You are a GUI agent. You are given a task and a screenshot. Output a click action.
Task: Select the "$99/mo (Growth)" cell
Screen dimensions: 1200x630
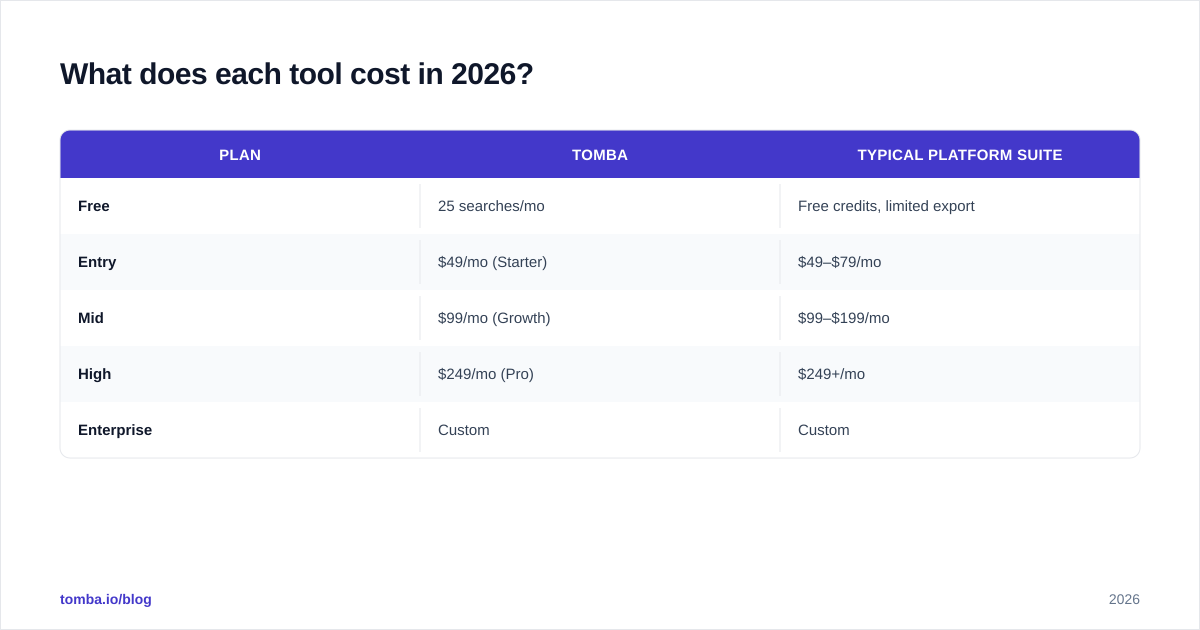point(600,318)
